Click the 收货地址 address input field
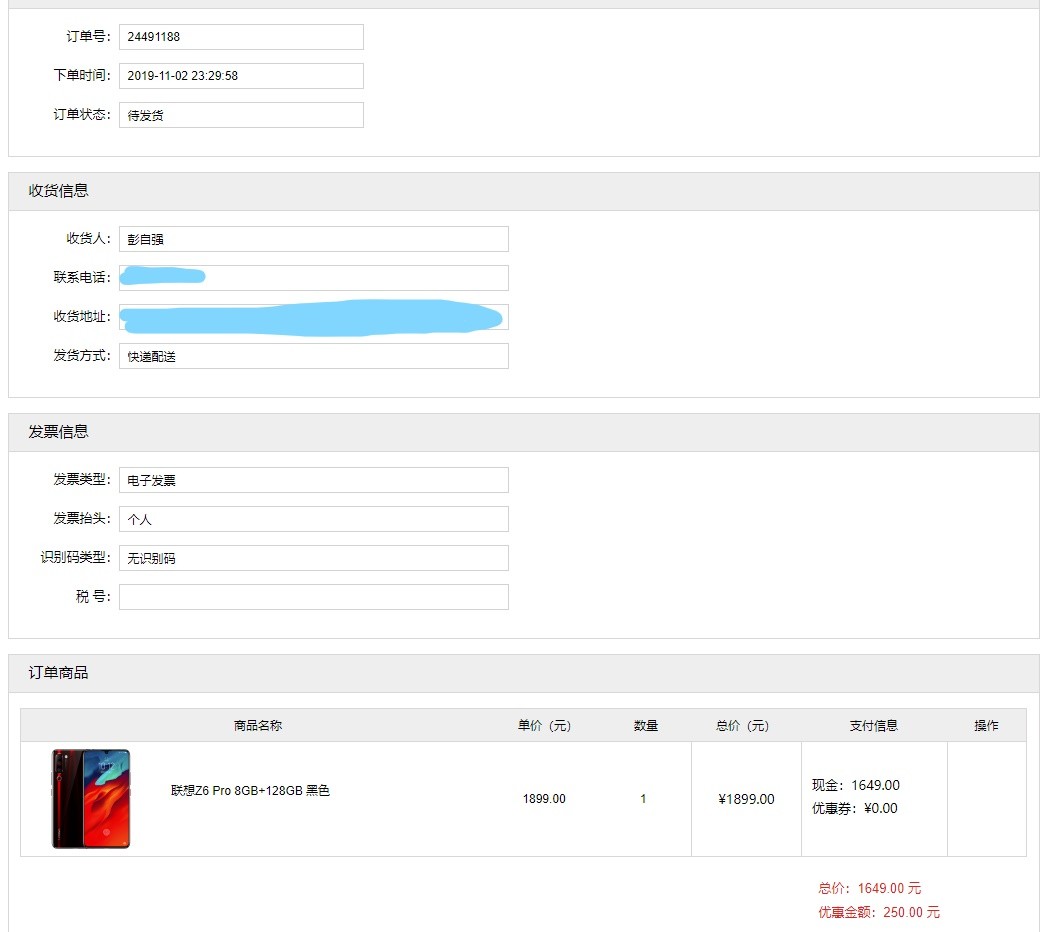The height and width of the screenshot is (932, 1042). tap(314, 317)
